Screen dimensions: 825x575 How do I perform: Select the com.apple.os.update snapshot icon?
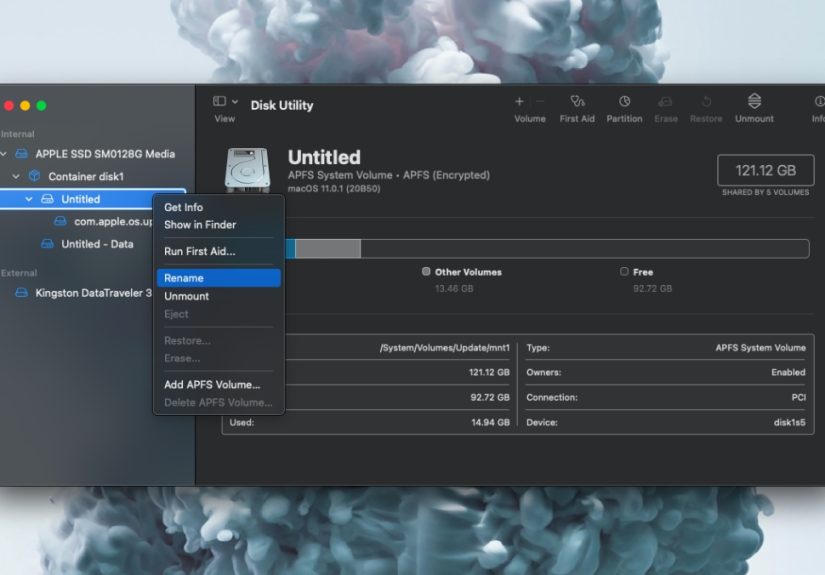tap(61, 221)
